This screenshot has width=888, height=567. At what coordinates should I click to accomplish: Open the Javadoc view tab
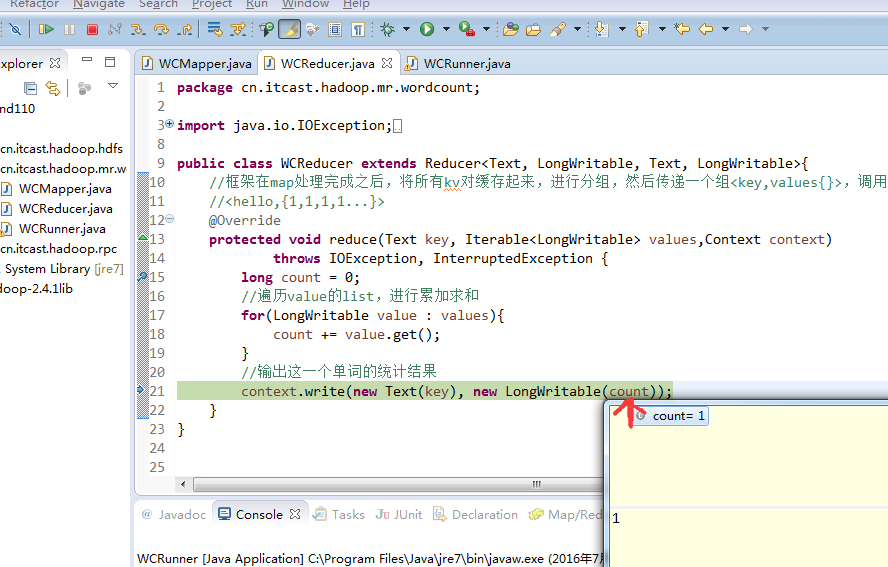point(174,514)
